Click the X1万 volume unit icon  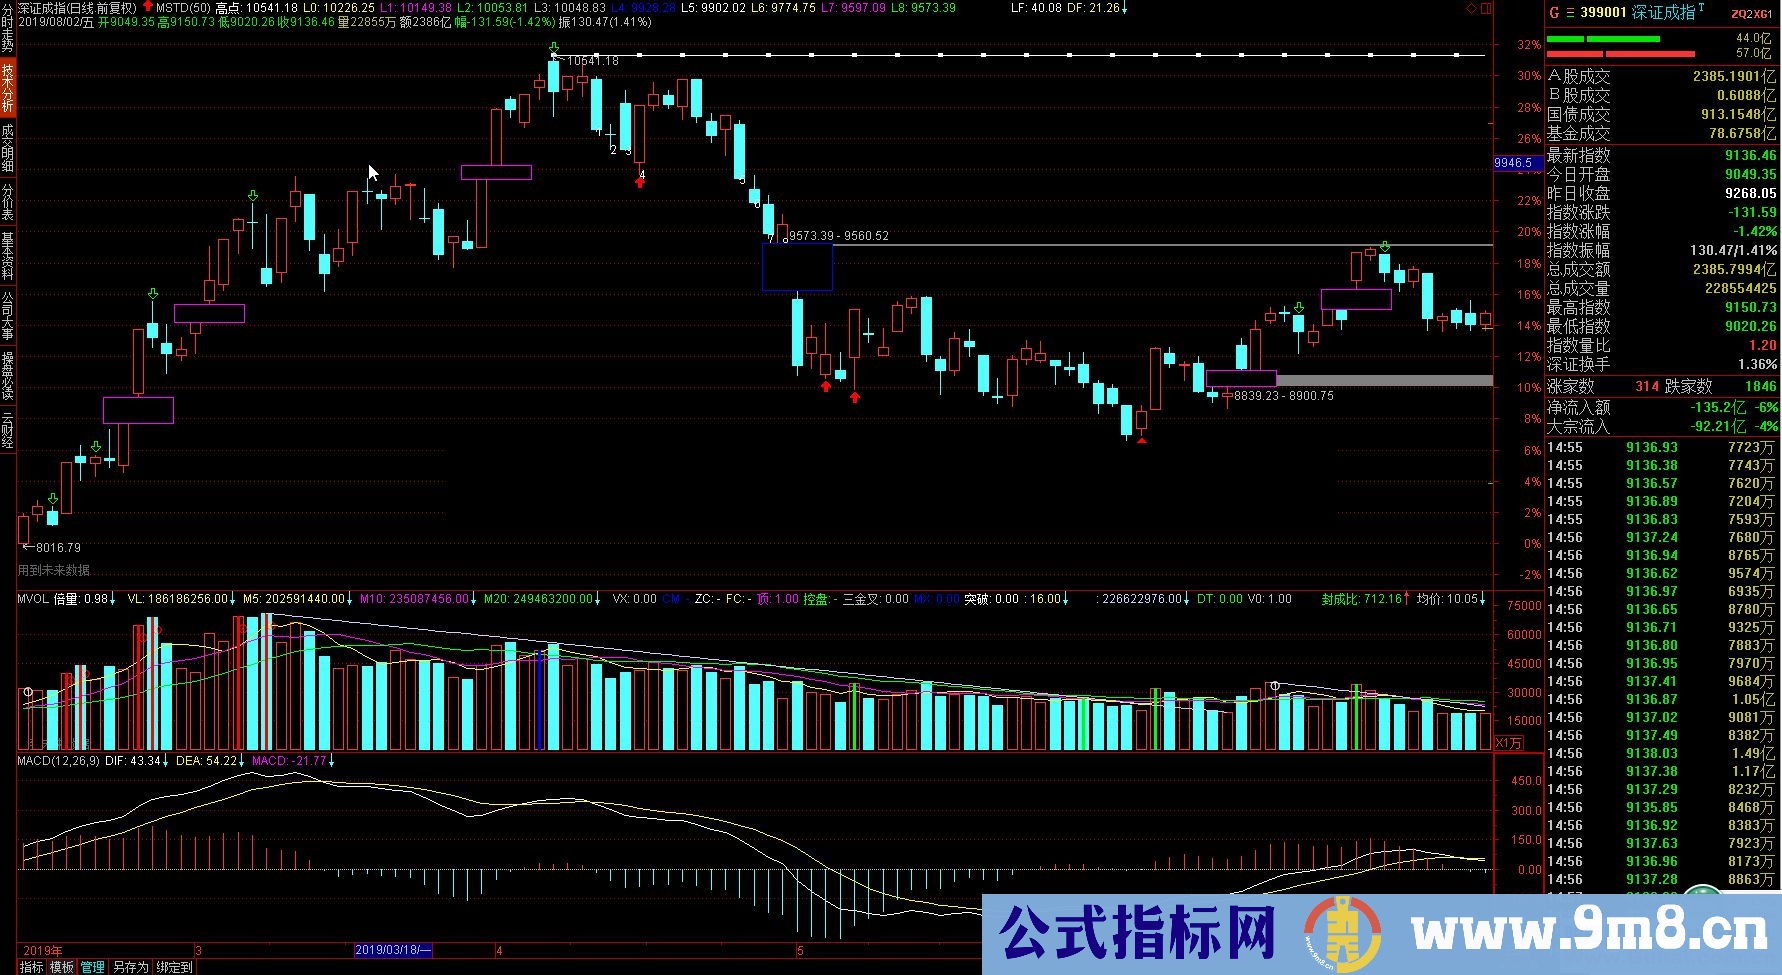click(x=1508, y=743)
